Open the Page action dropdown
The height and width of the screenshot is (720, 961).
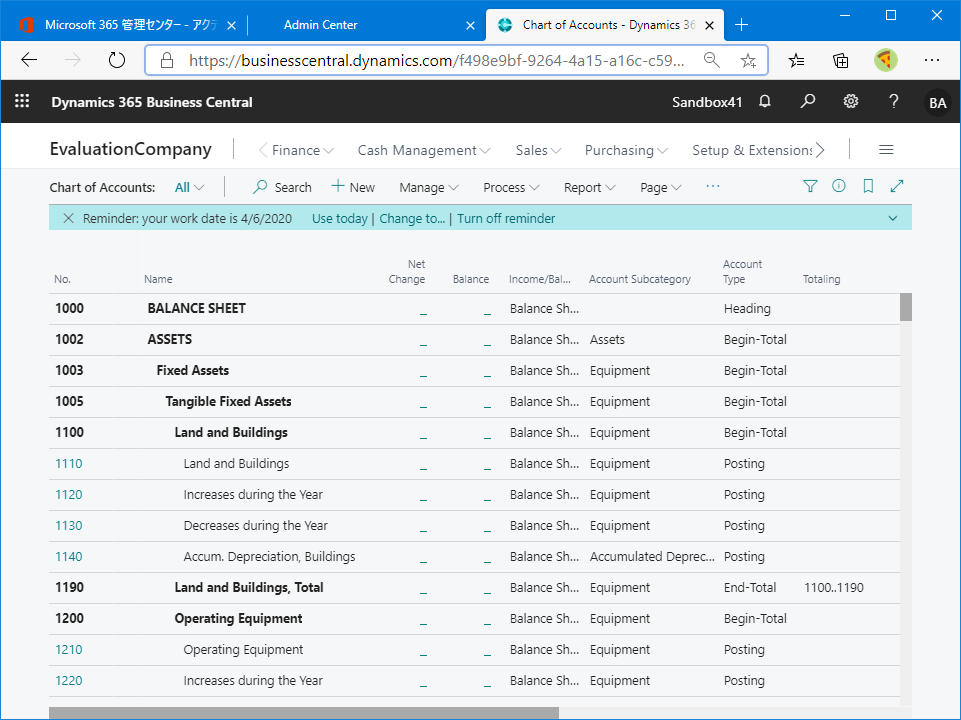[660, 188]
